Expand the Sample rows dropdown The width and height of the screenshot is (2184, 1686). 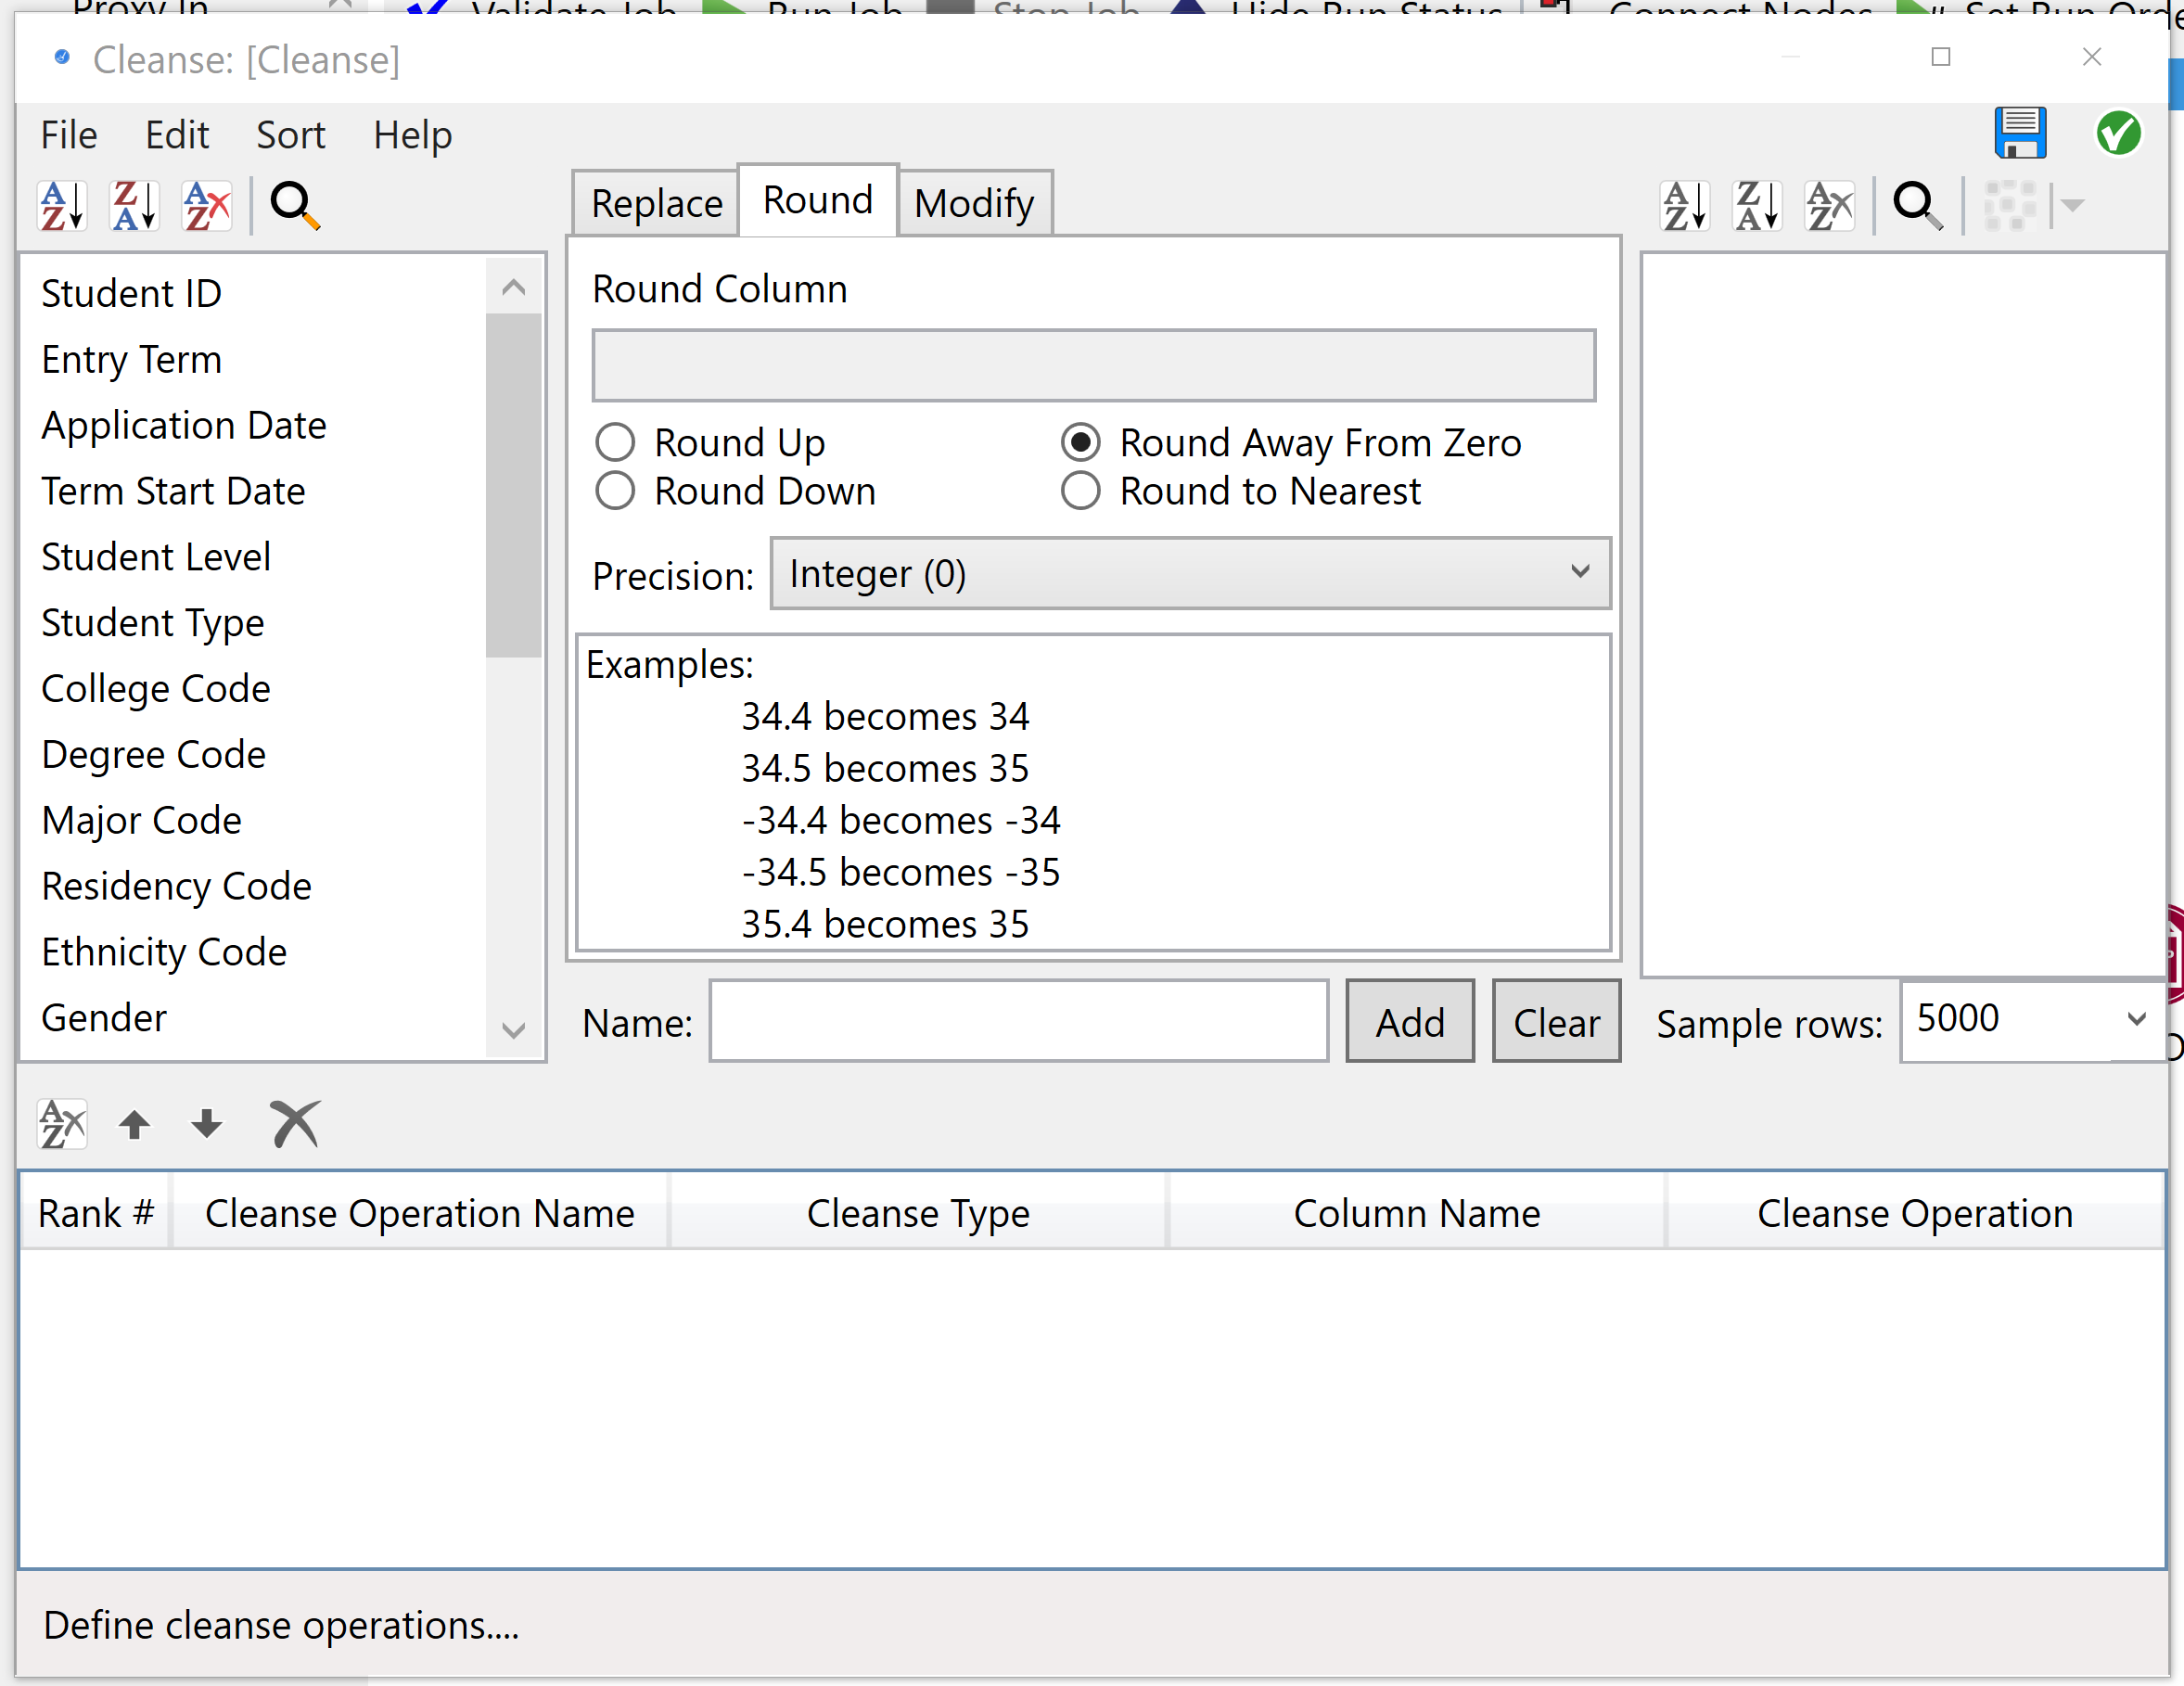click(x=2135, y=1019)
